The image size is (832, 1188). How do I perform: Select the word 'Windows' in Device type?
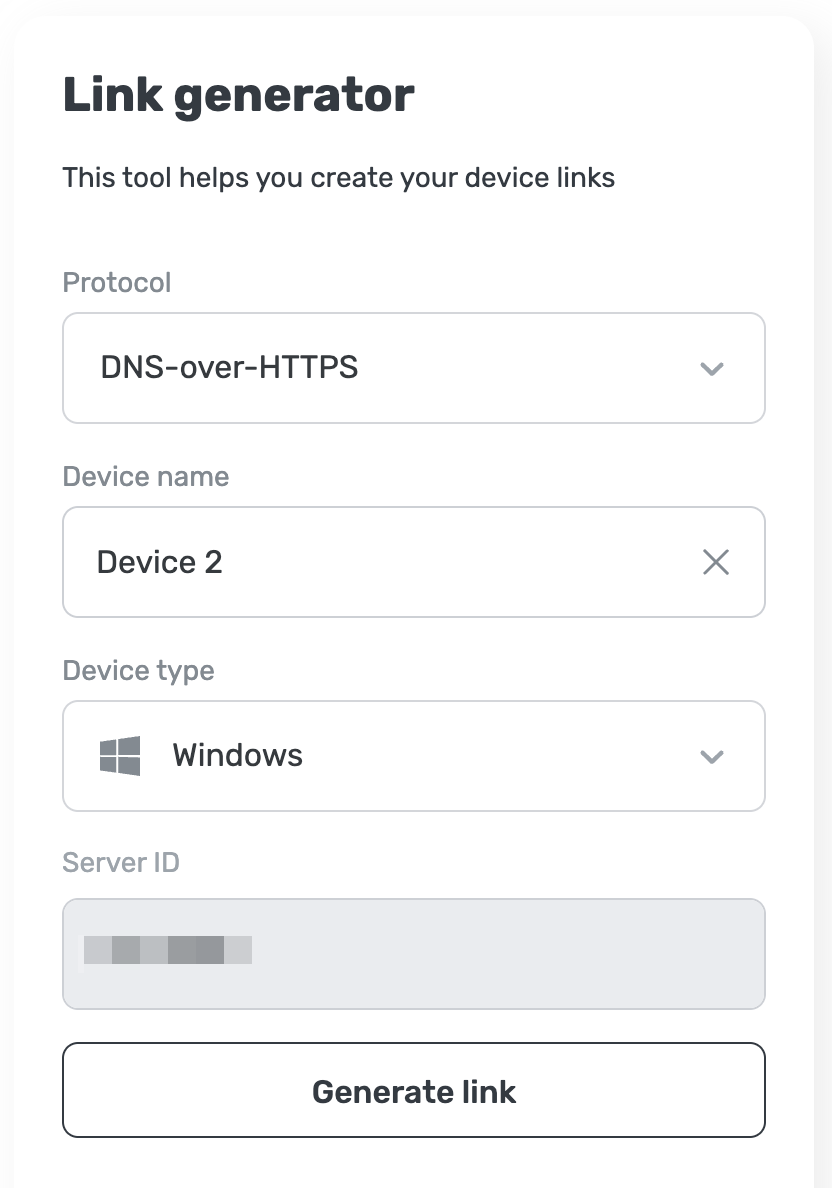pyautogui.click(x=237, y=755)
